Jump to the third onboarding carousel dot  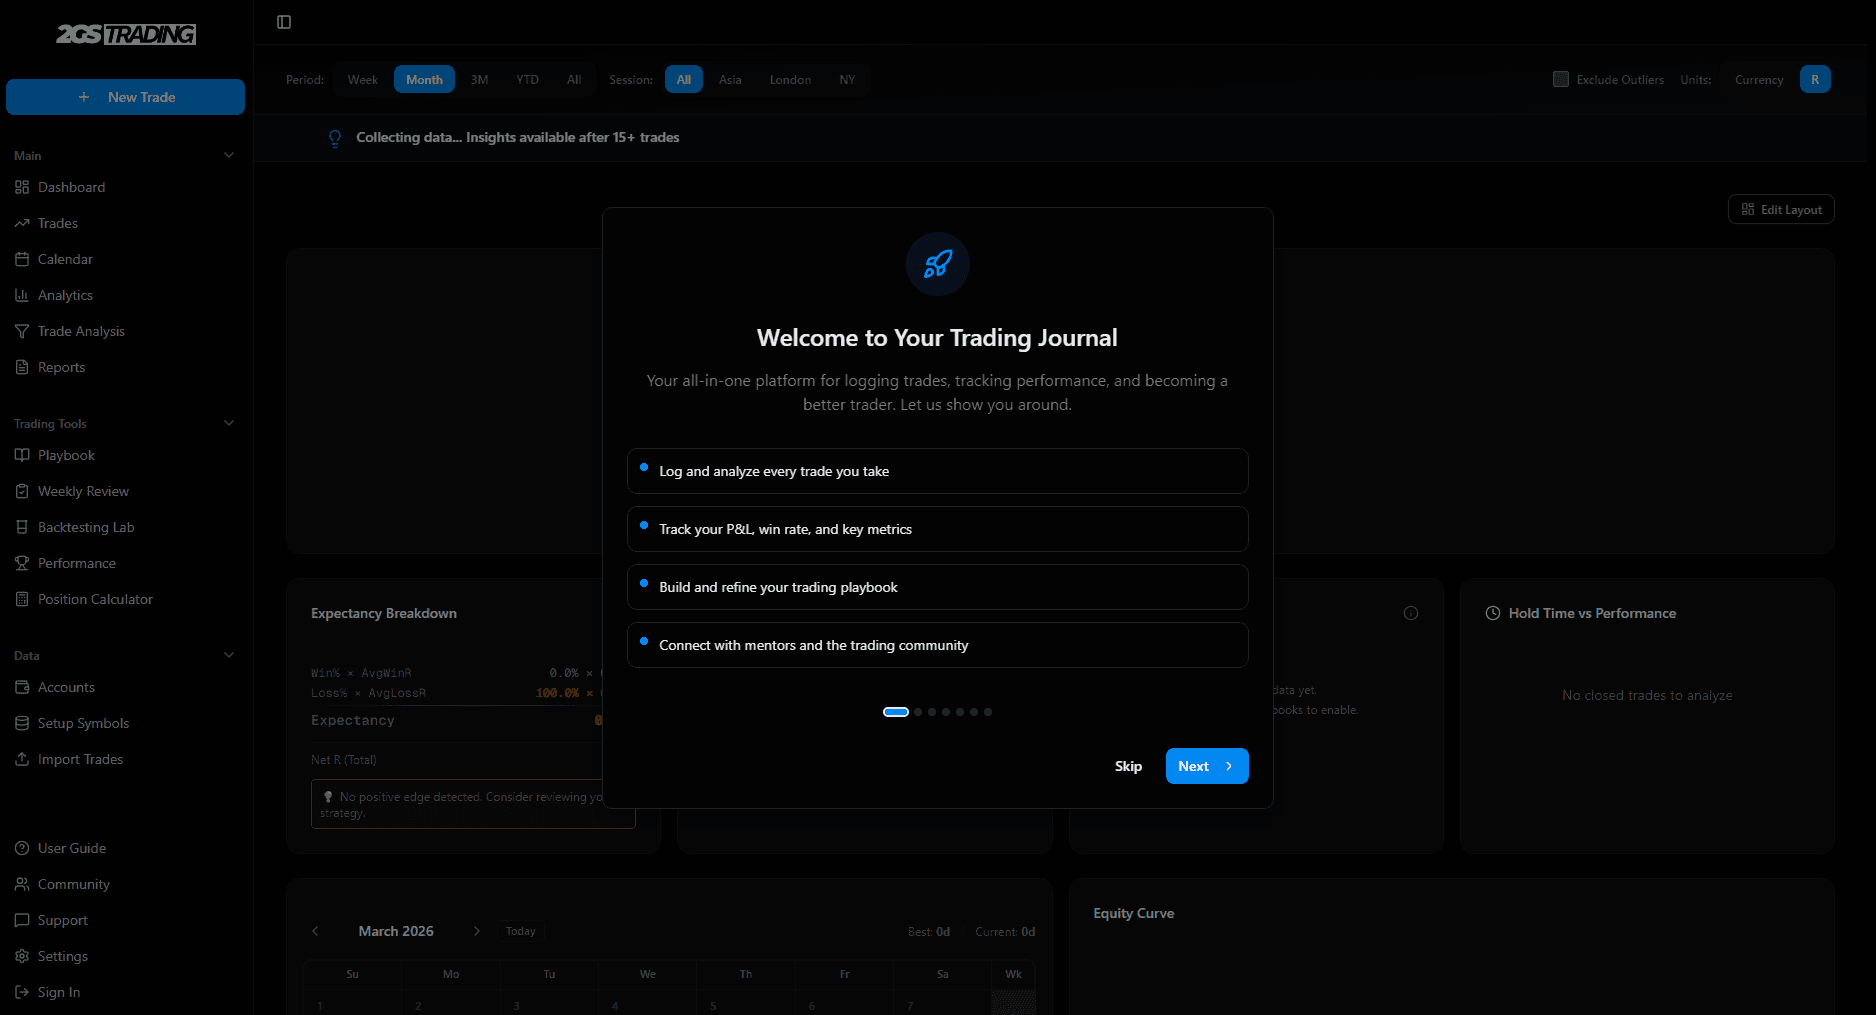[x=931, y=711]
